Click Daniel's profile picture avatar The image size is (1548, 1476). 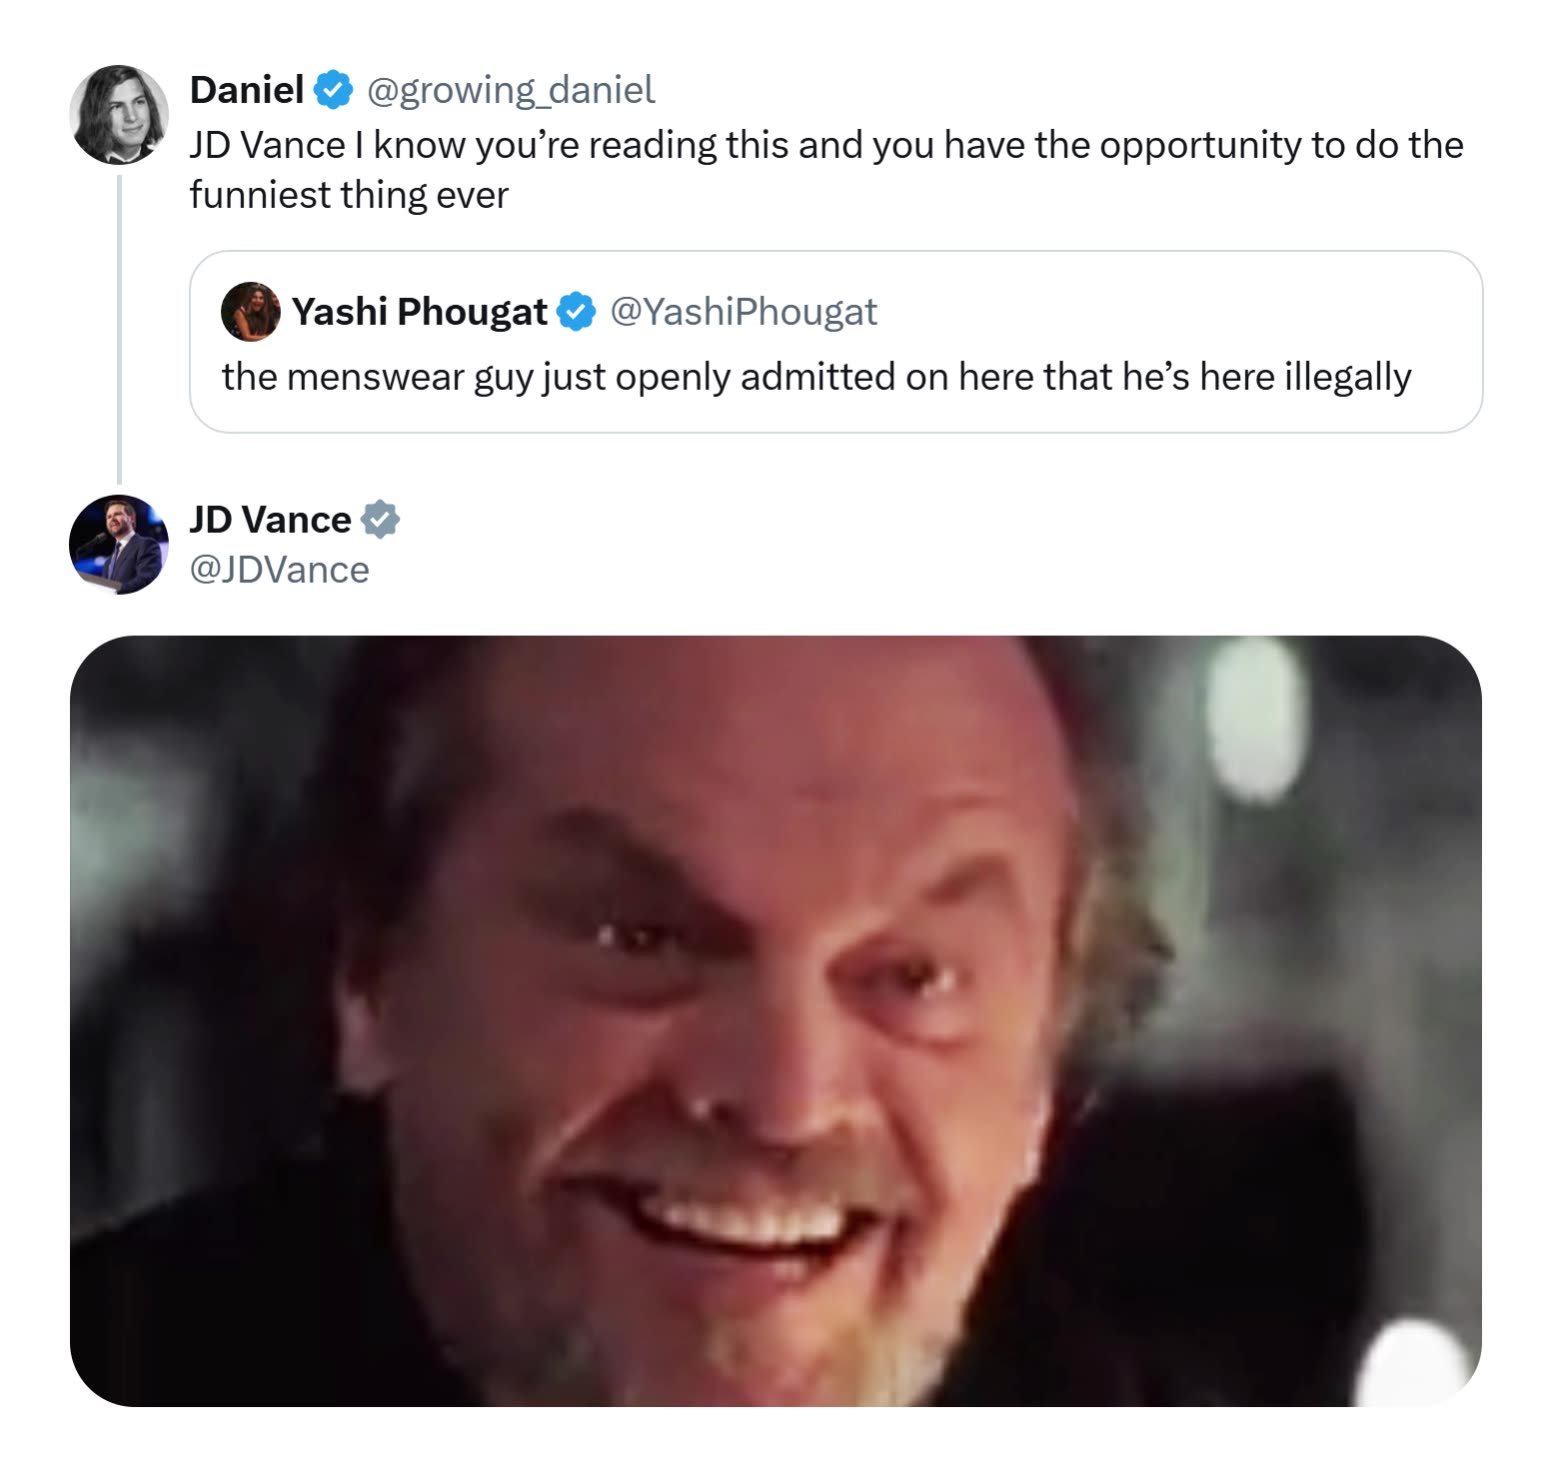[x=119, y=115]
